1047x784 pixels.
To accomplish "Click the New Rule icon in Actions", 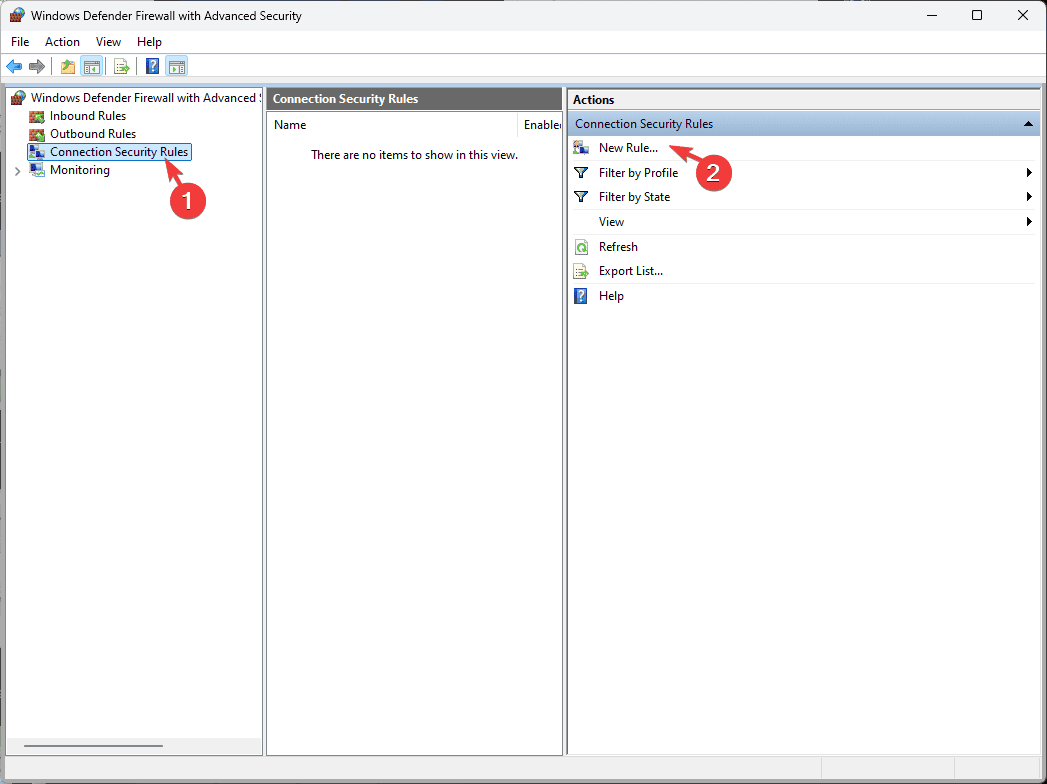I will coord(581,148).
